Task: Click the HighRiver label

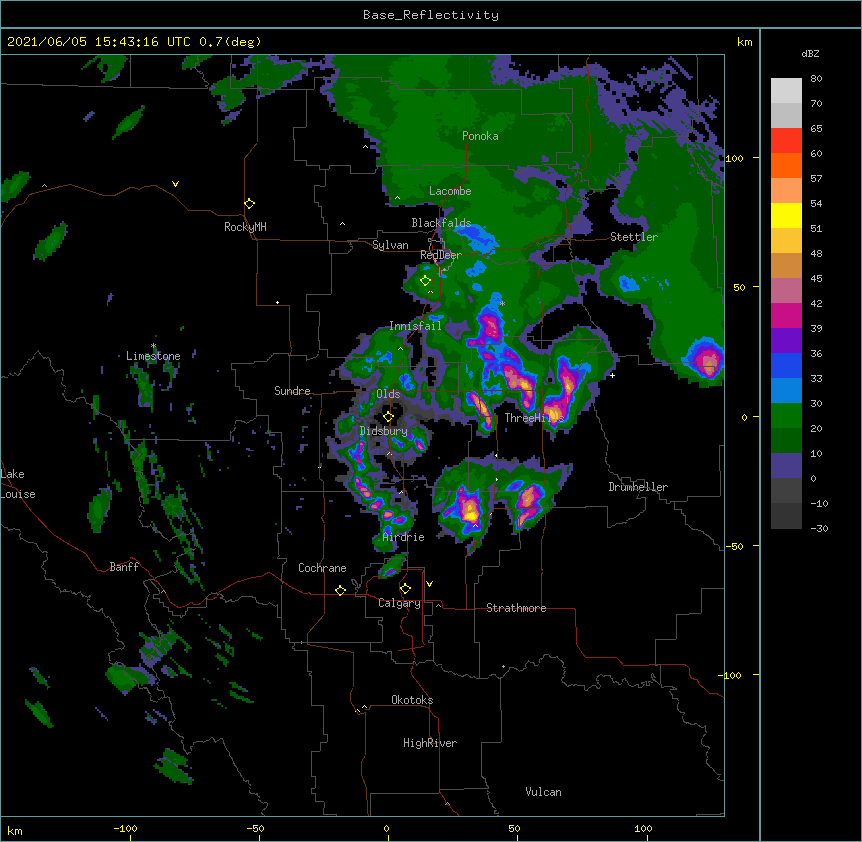Action: click(430, 743)
